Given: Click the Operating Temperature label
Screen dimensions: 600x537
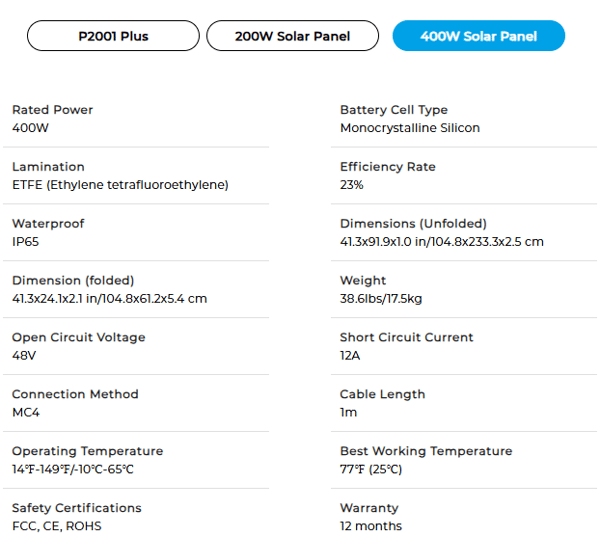Looking at the screenshot, I should point(87,452).
